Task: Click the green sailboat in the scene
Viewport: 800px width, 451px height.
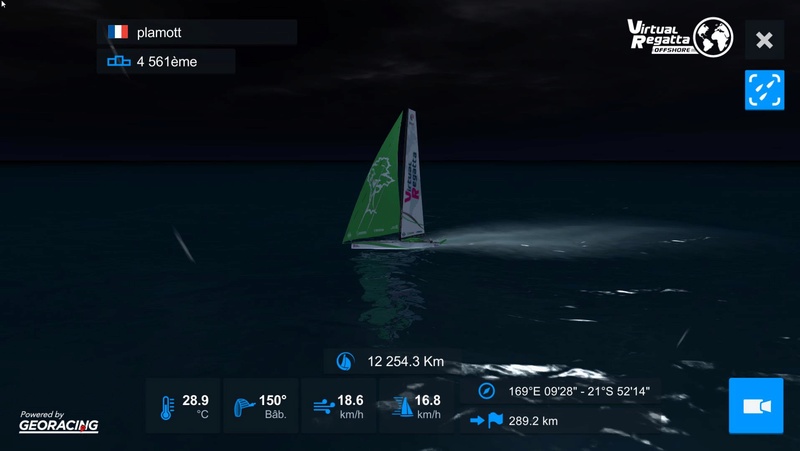Action: (393, 180)
